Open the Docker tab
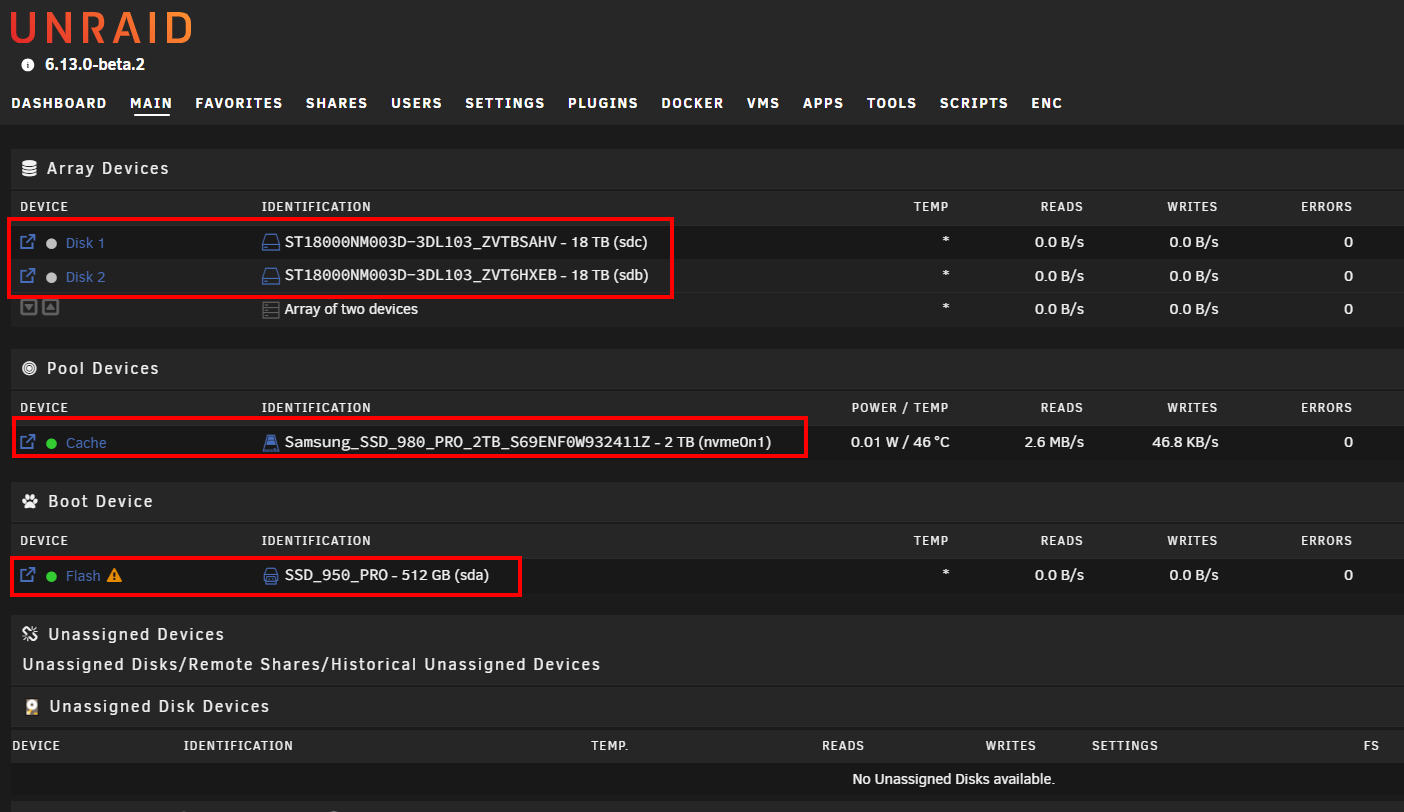This screenshot has width=1404, height=812. click(692, 103)
